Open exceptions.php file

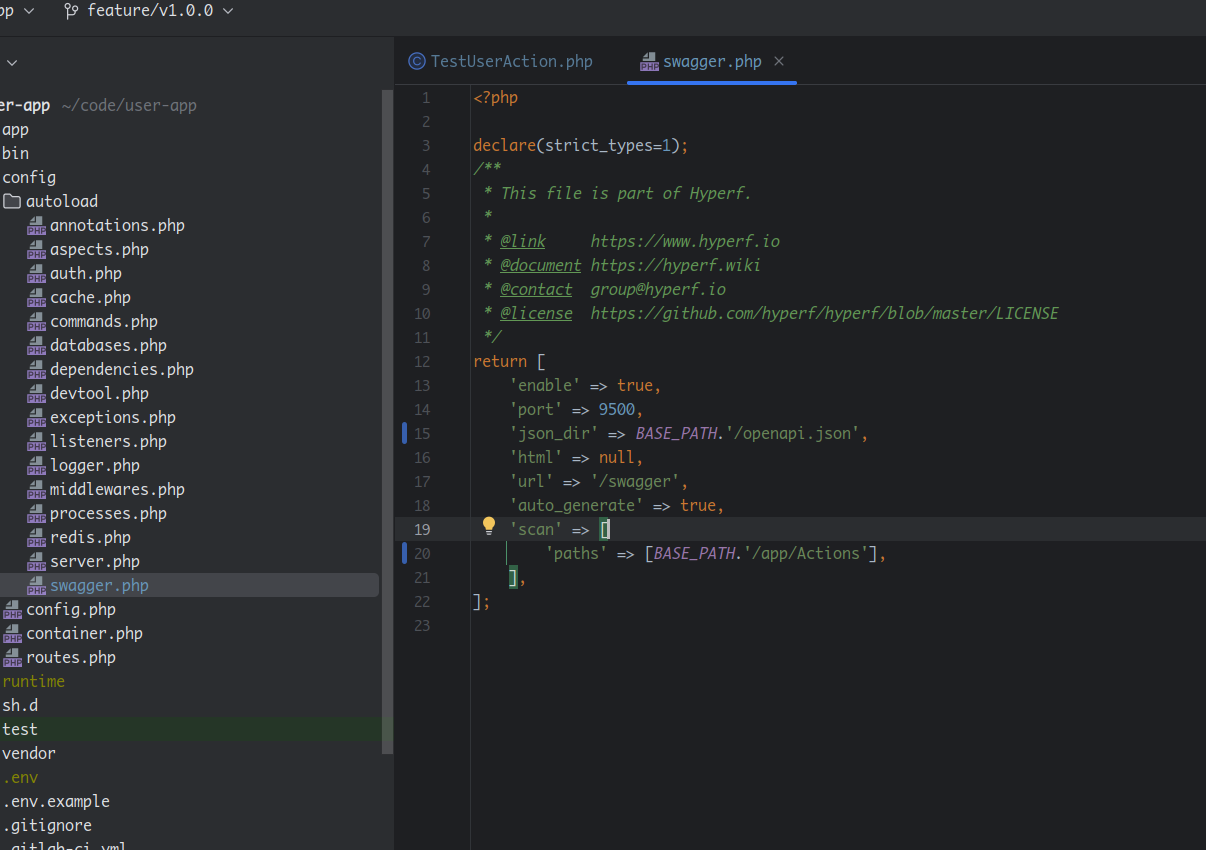(113, 417)
